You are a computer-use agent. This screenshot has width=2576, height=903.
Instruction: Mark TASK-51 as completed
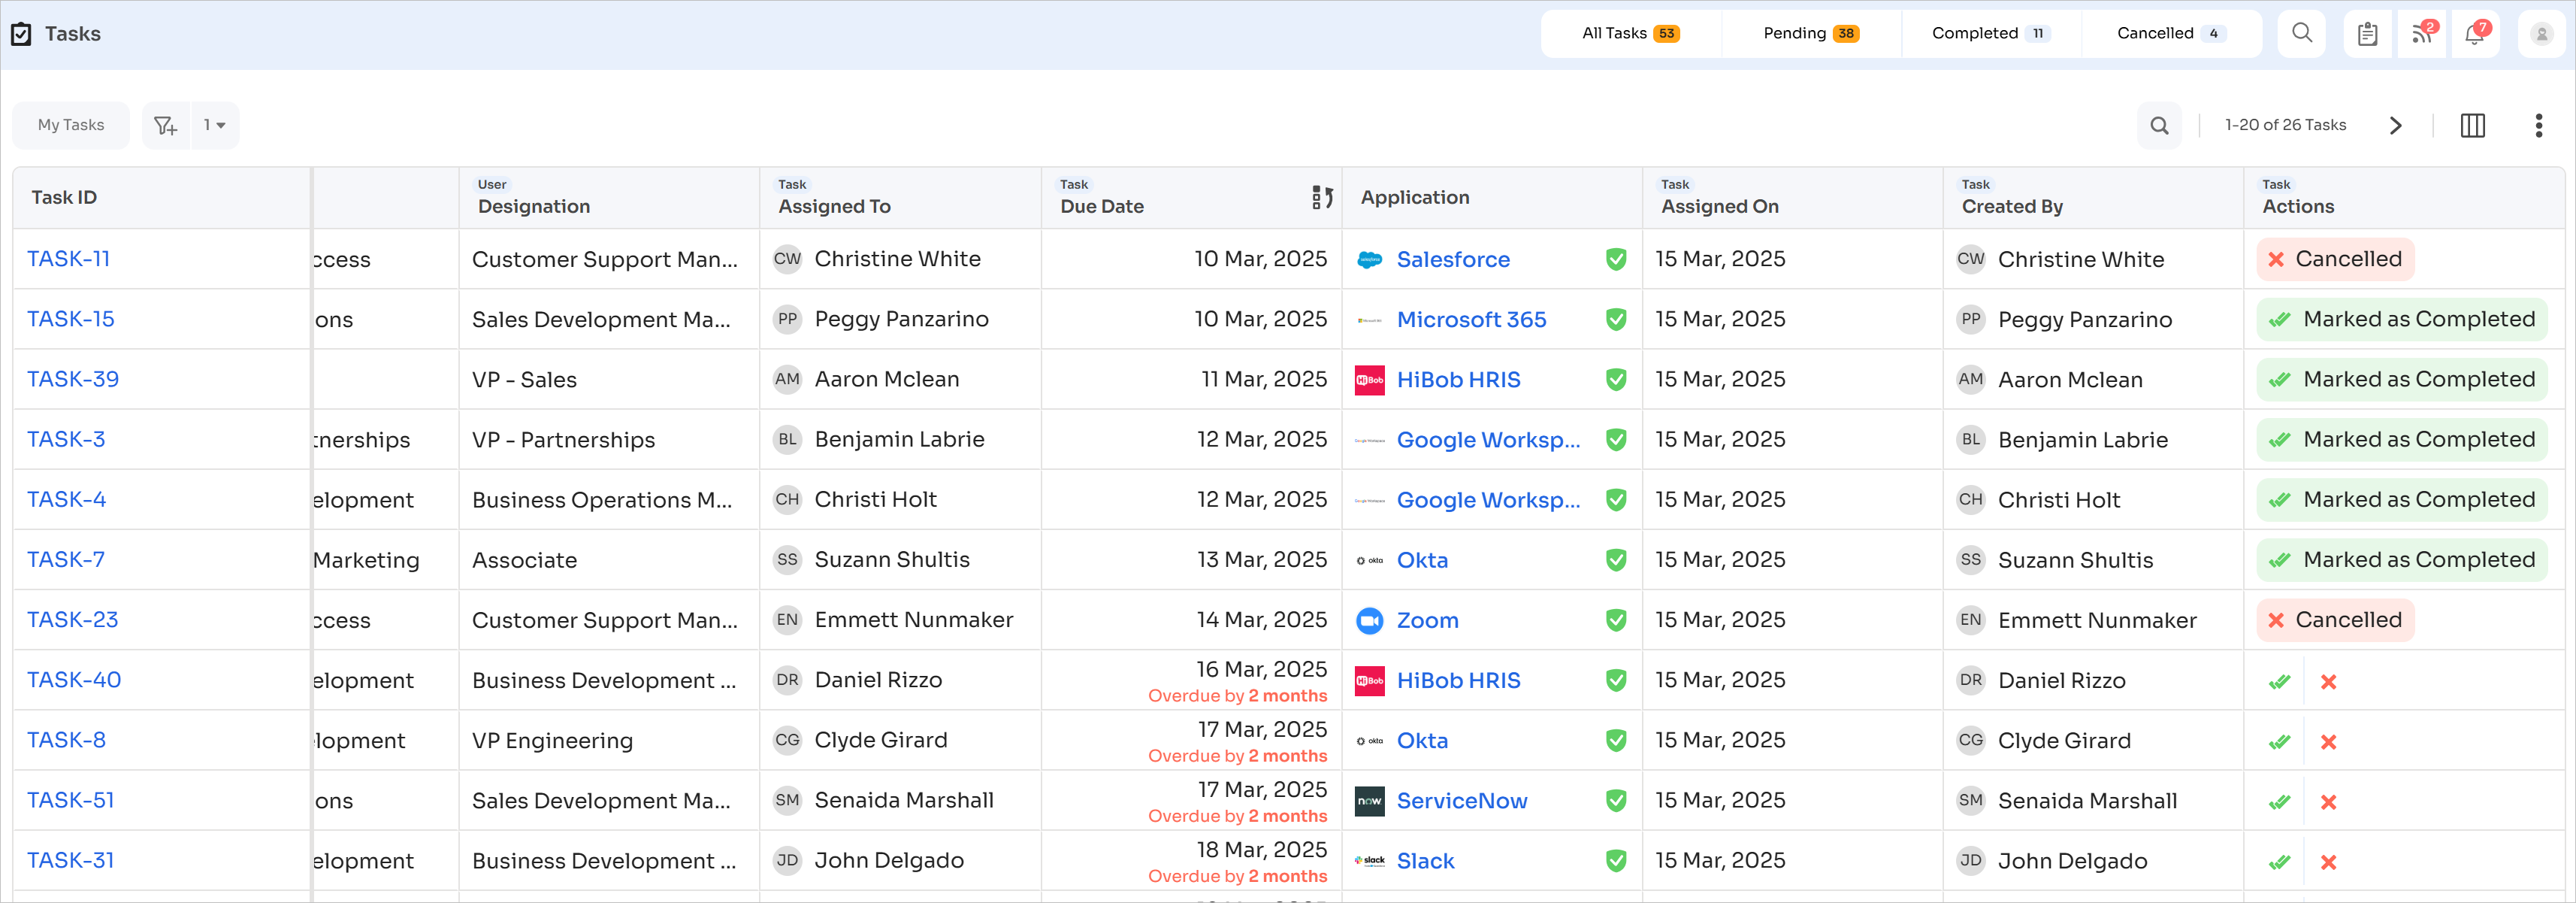(2279, 801)
